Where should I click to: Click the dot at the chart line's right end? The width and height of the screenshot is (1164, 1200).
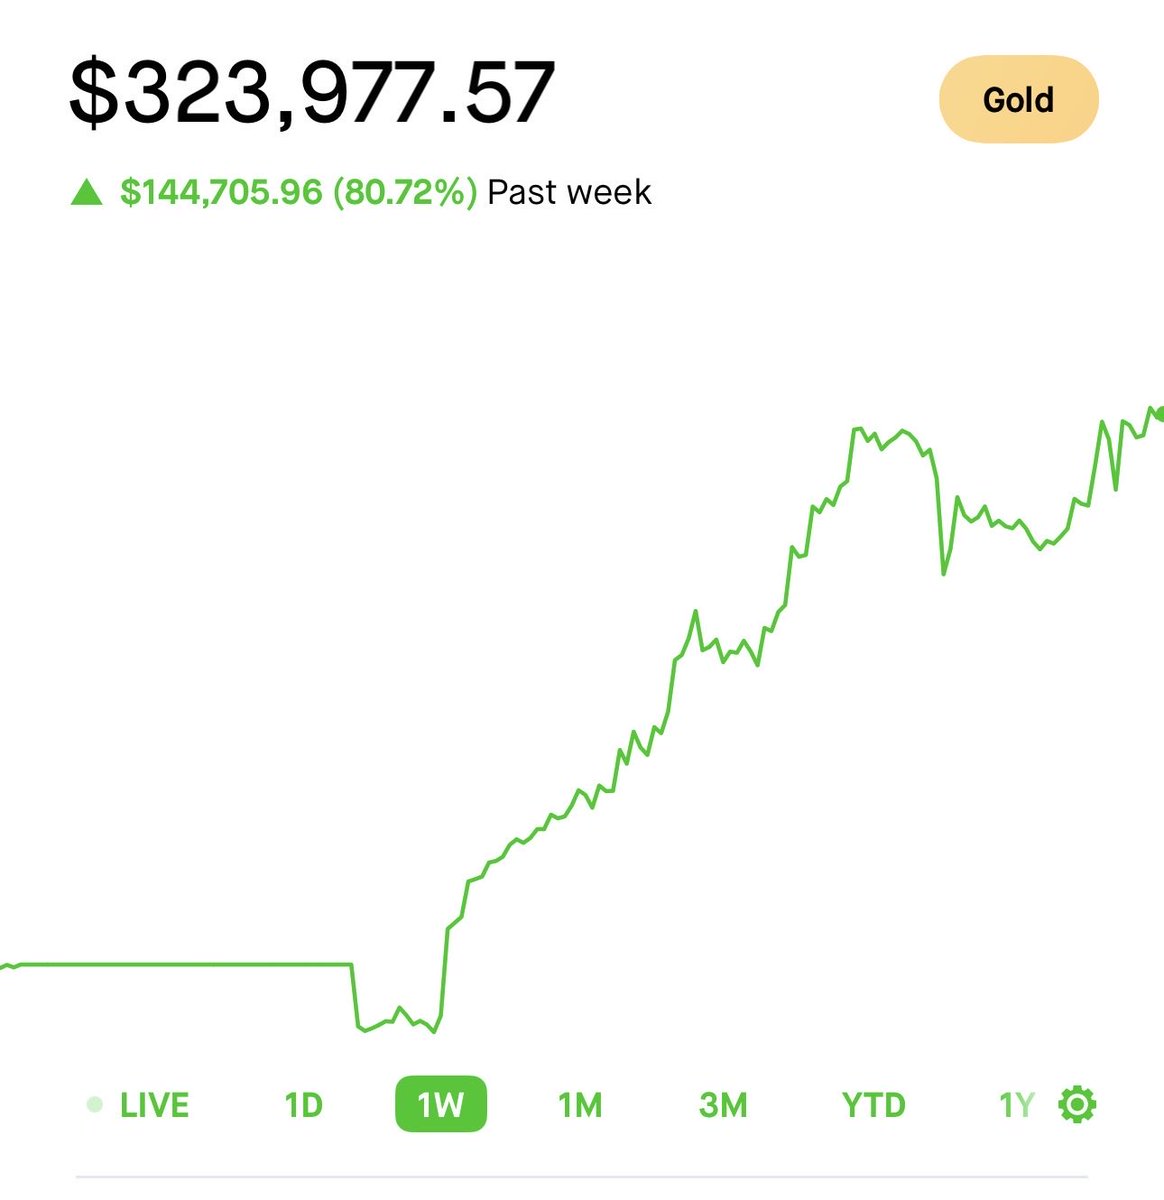(x=1159, y=412)
